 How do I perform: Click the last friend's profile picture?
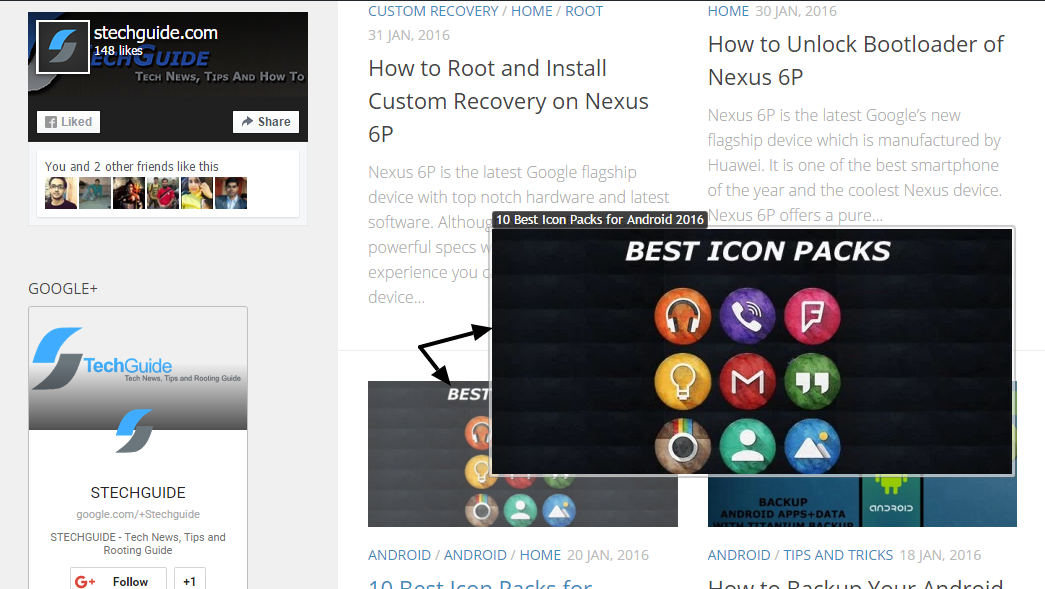[x=231, y=192]
